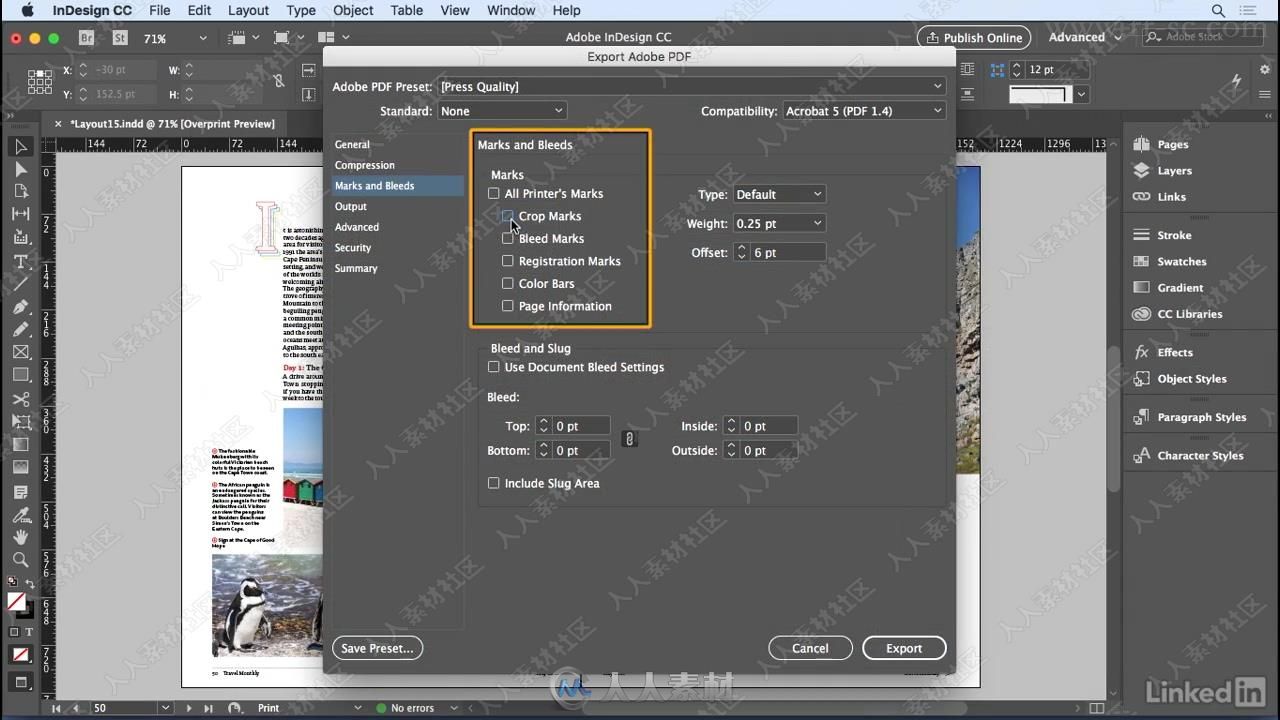Image resolution: width=1280 pixels, height=720 pixels.
Task: Enable Color Bars checkbox
Action: point(507,283)
